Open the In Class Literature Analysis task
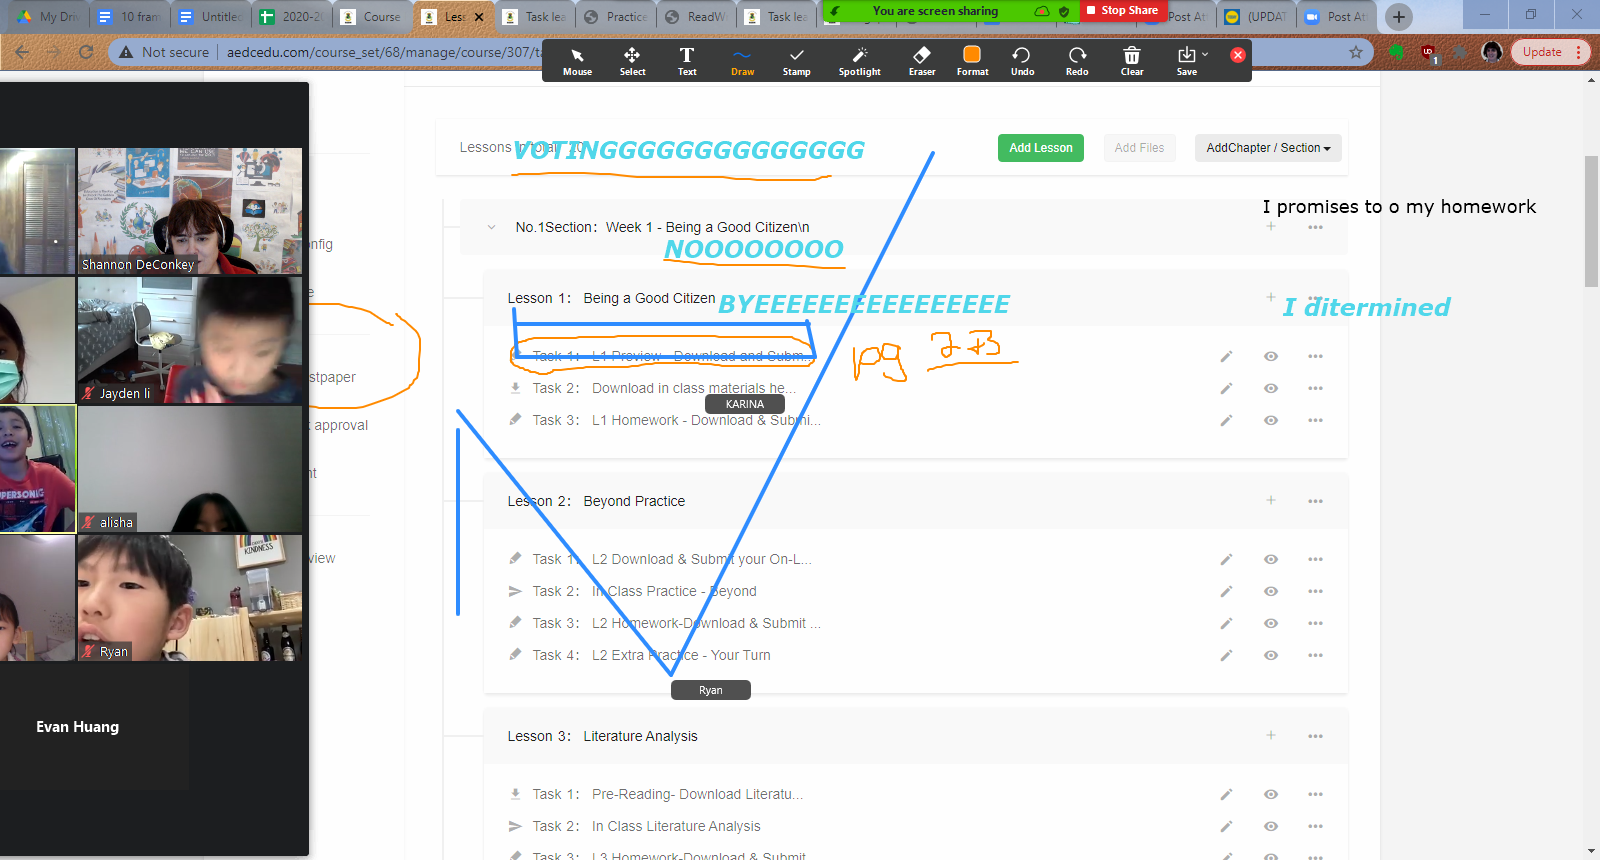Image resolution: width=1600 pixels, height=860 pixels. (x=676, y=826)
